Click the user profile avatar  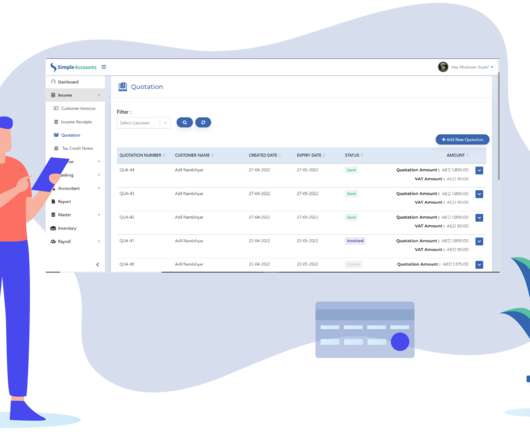point(443,67)
